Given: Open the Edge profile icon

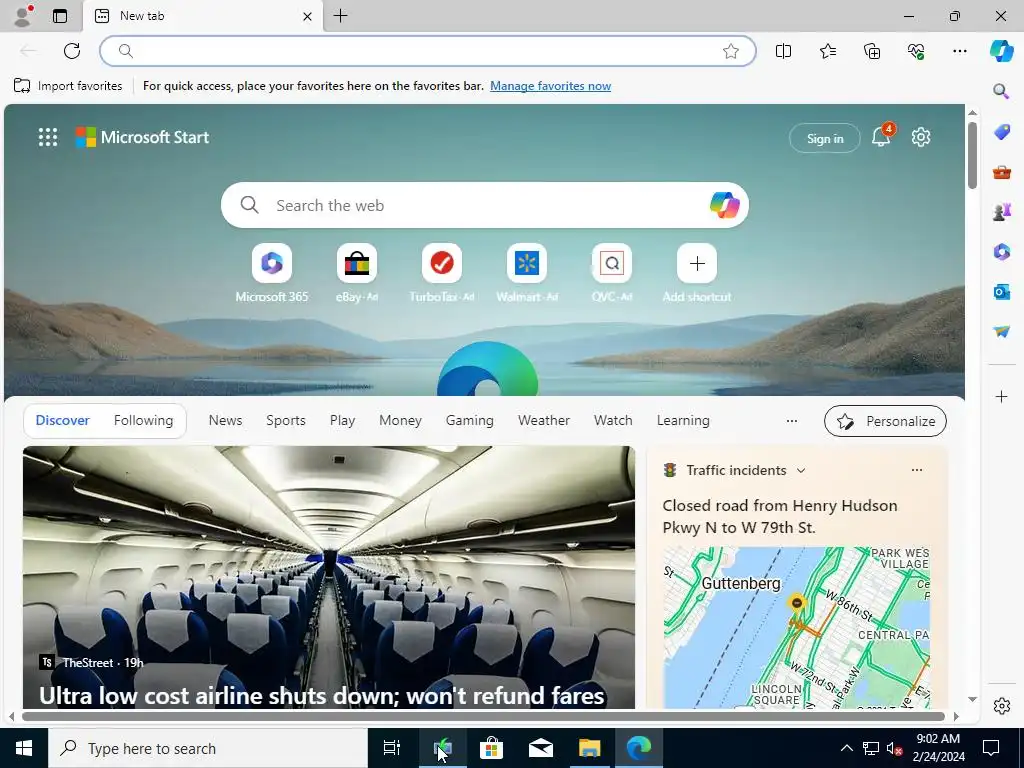Looking at the screenshot, I should [22, 16].
